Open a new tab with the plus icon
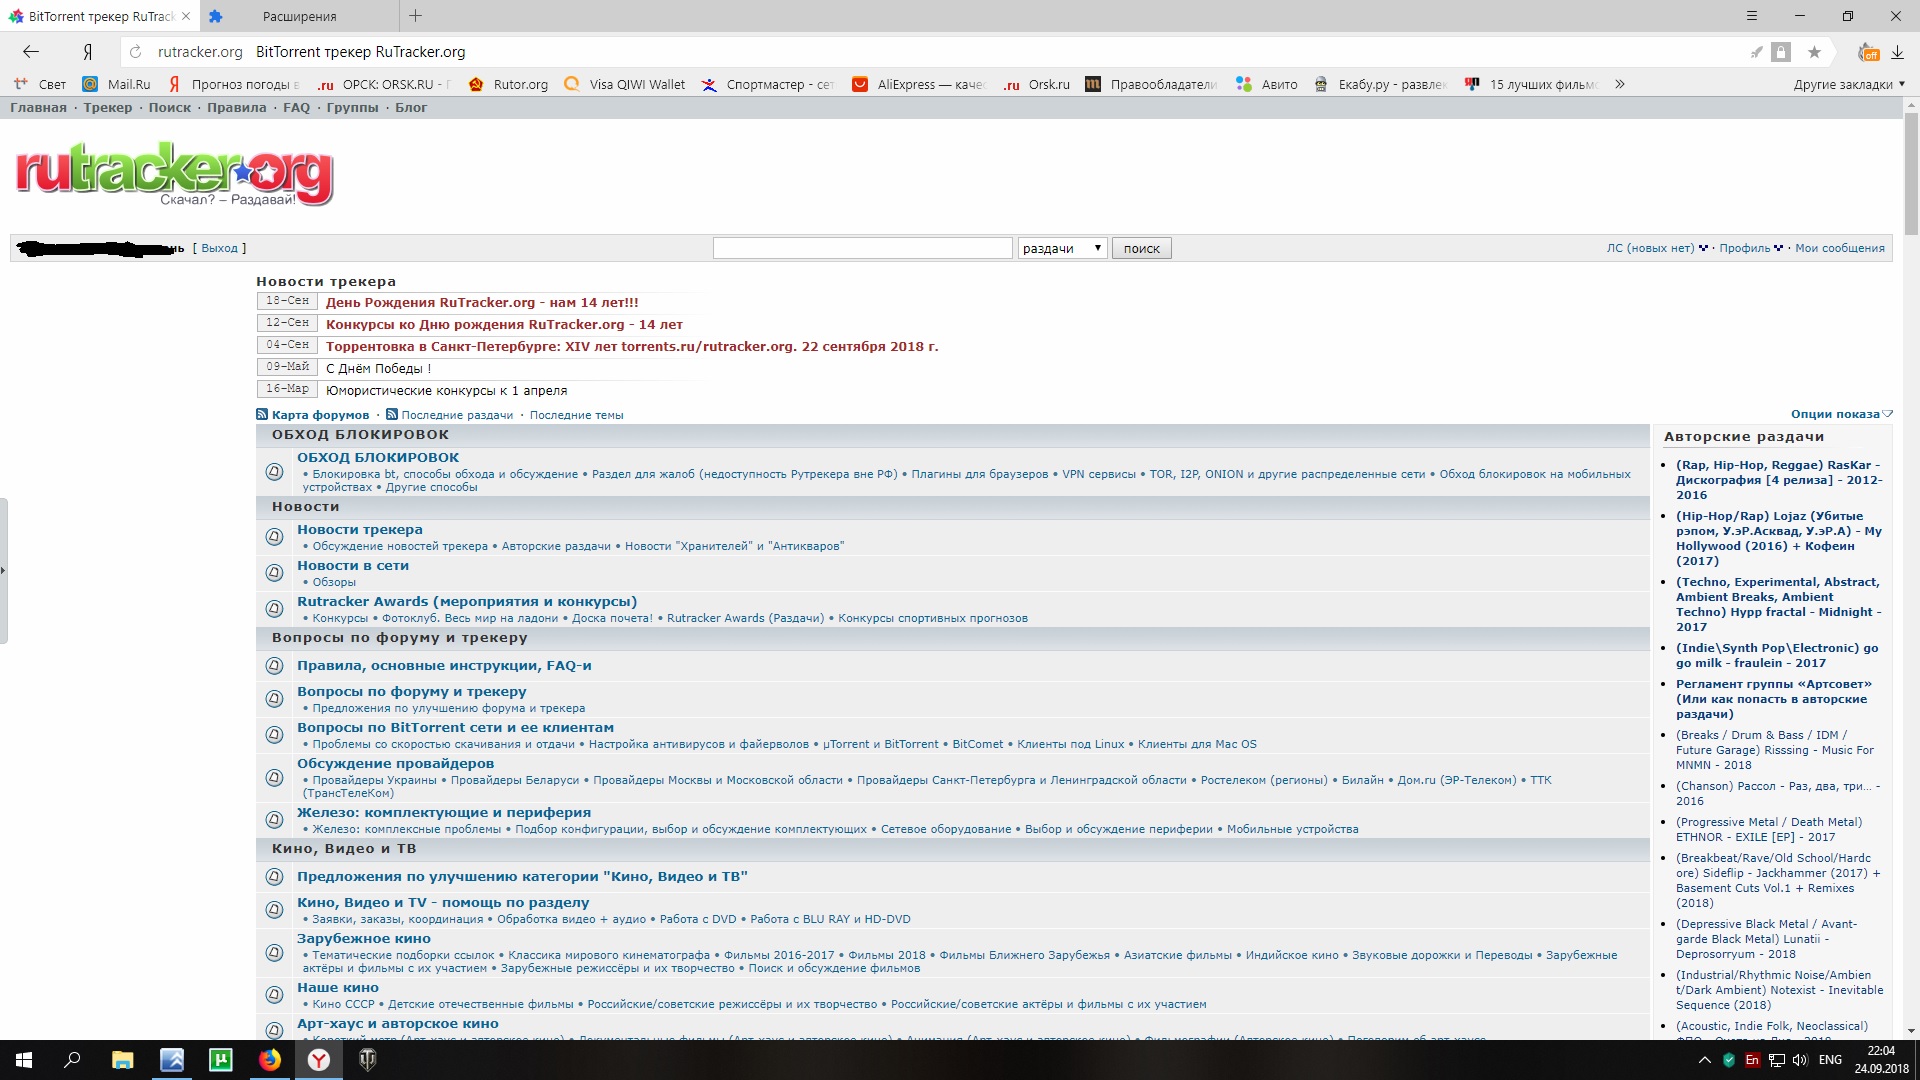 [x=416, y=16]
